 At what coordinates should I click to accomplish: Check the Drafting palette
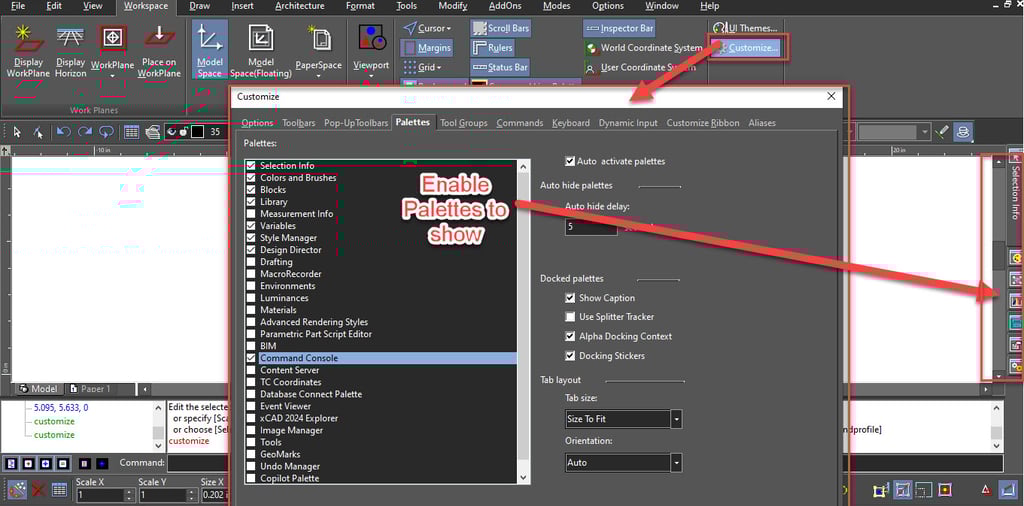click(251, 262)
